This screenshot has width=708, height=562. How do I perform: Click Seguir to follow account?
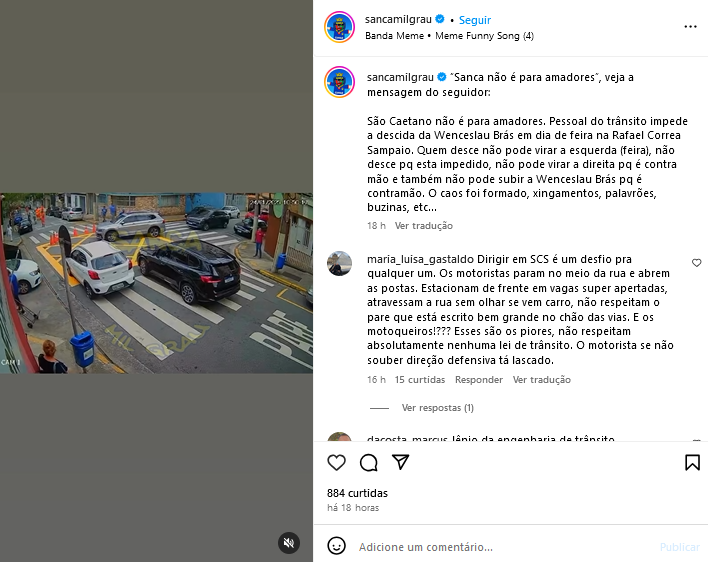pos(475,20)
